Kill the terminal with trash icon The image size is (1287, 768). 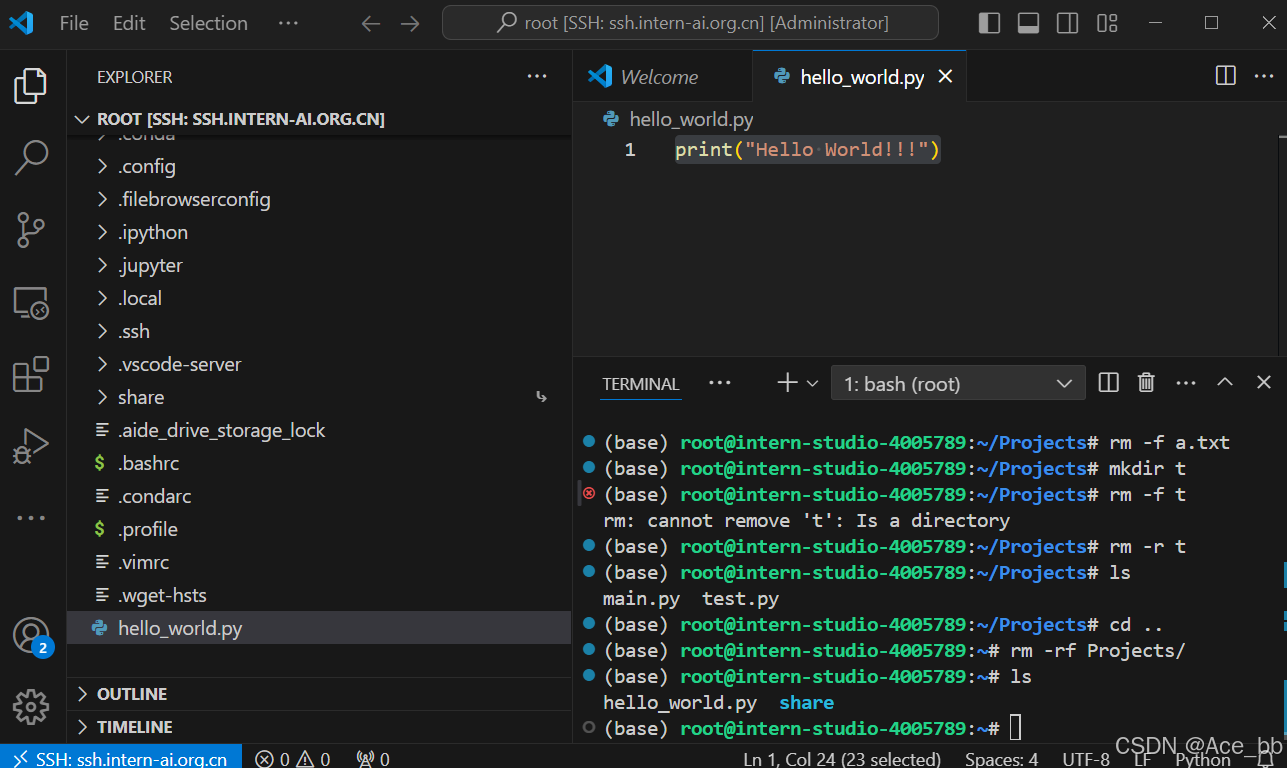[1147, 383]
